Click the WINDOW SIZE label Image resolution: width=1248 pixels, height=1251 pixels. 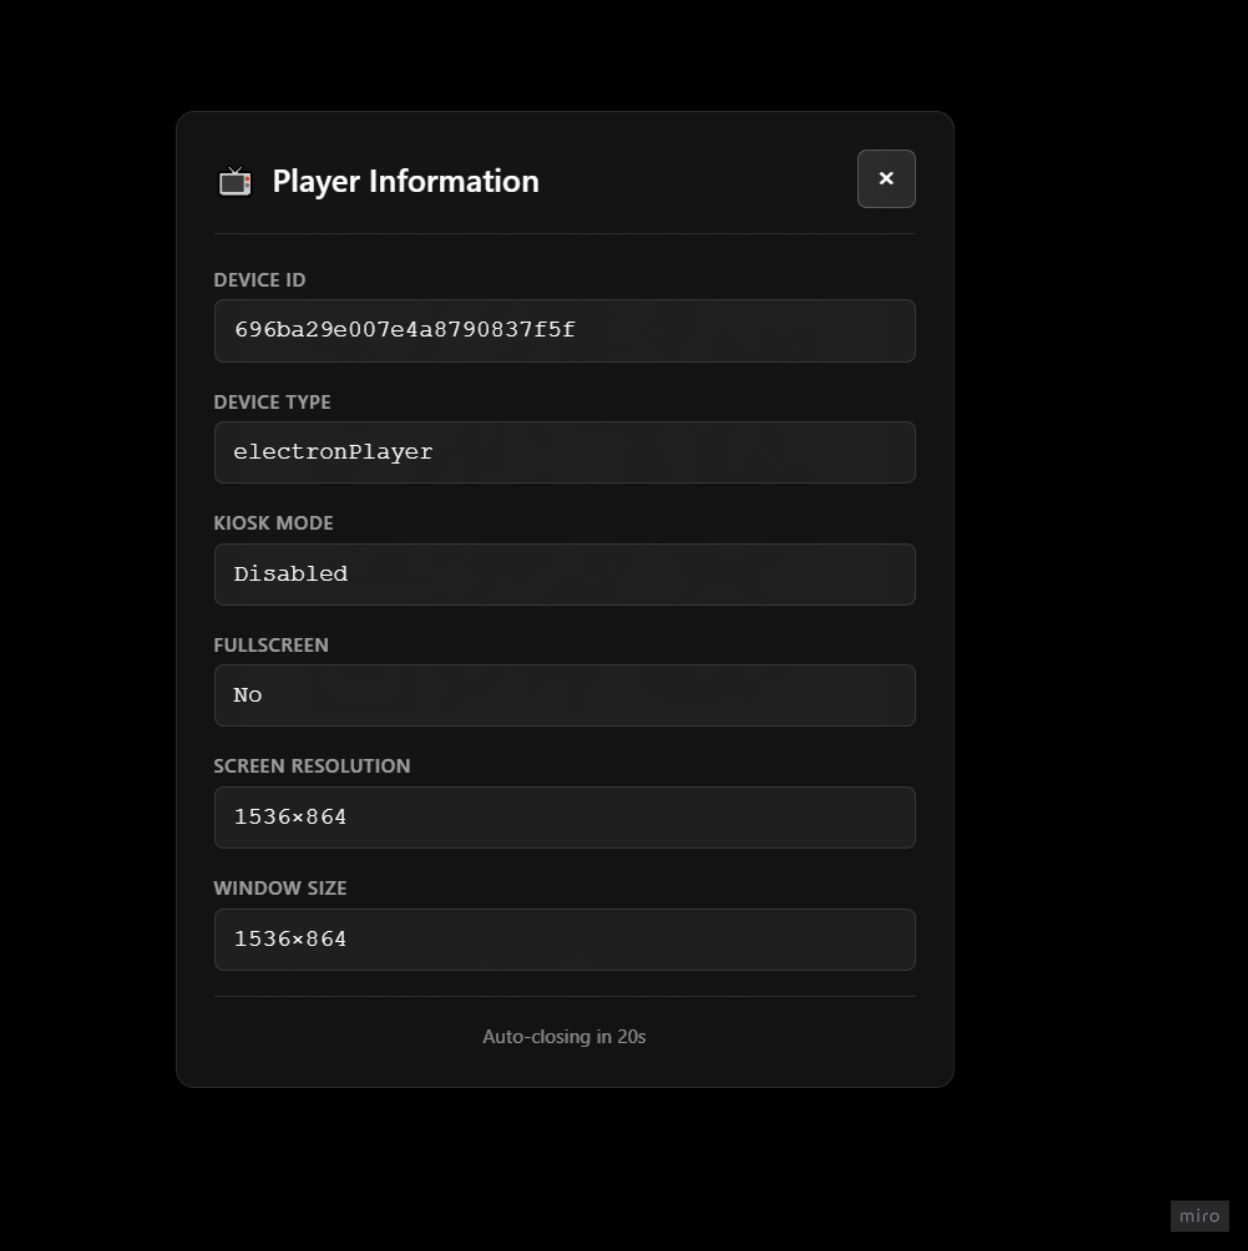click(280, 888)
